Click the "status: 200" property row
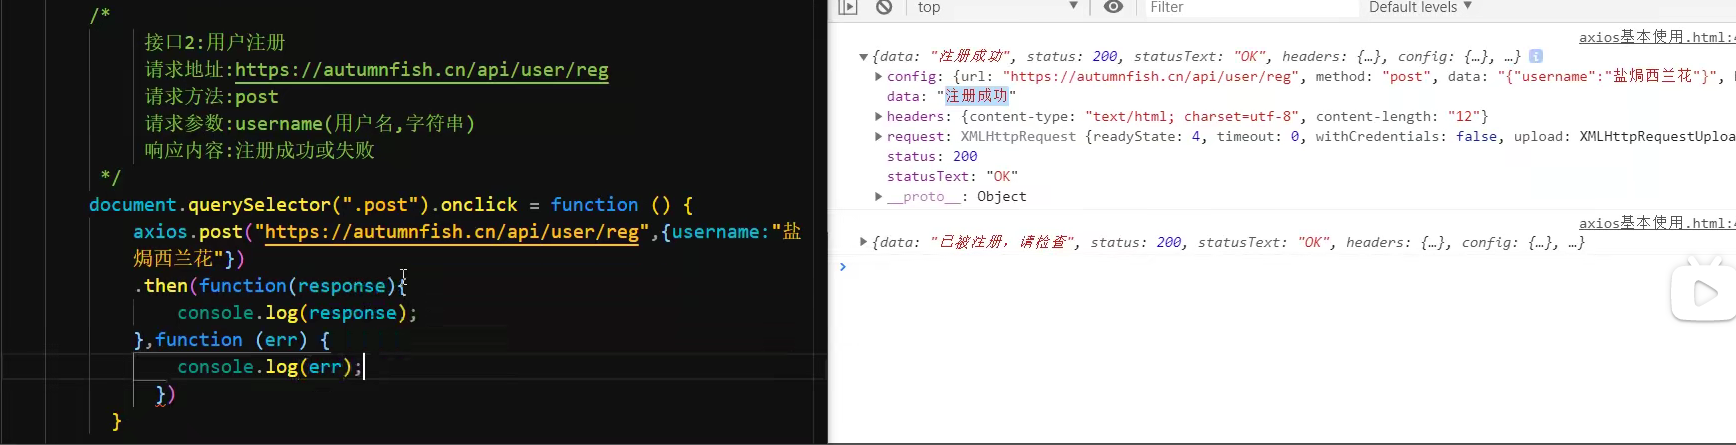The height and width of the screenshot is (445, 1736). (932, 156)
